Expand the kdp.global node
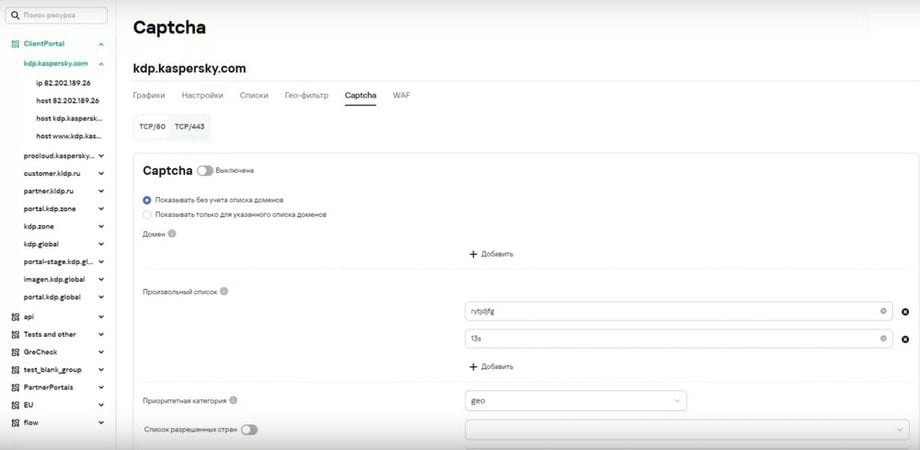This screenshot has height=450, width=920. pyautogui.click(x=102, y=244)
